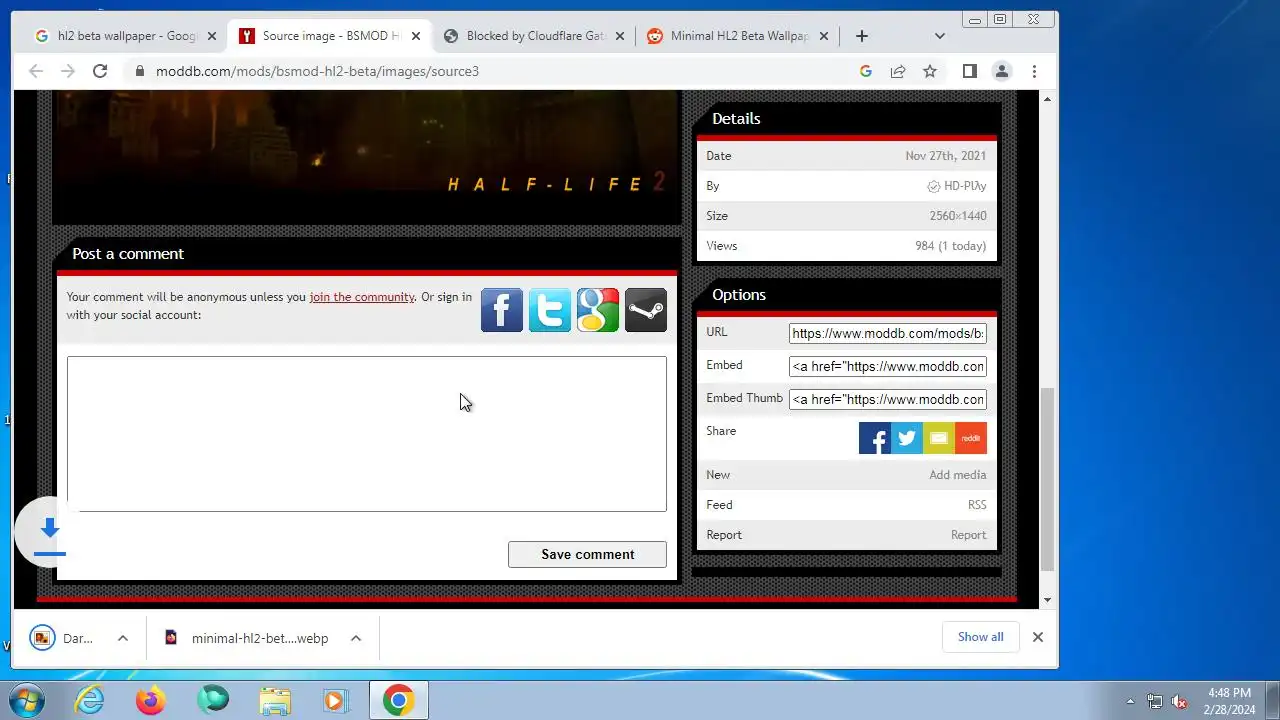Switch to hl2 beta wallpaper Google tab
Screen dimensions: 1280x720
[126, 36]
